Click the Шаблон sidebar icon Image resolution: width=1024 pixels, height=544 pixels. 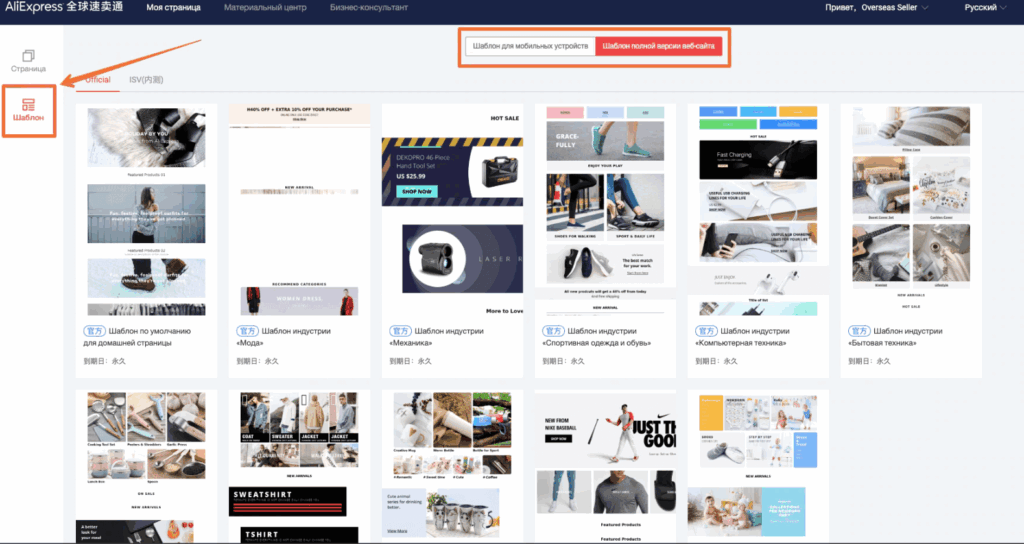(28, 110)
